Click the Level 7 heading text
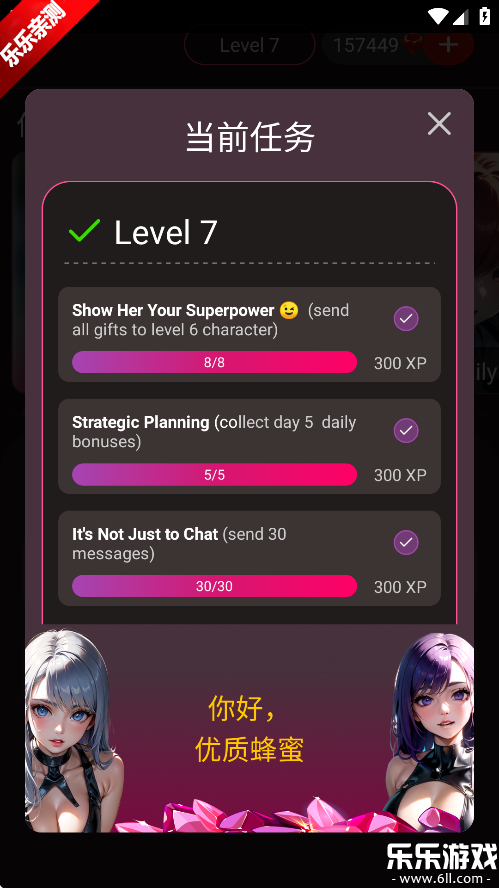The width and height of the screenshot is (499, 888). [x=165, y=232]
